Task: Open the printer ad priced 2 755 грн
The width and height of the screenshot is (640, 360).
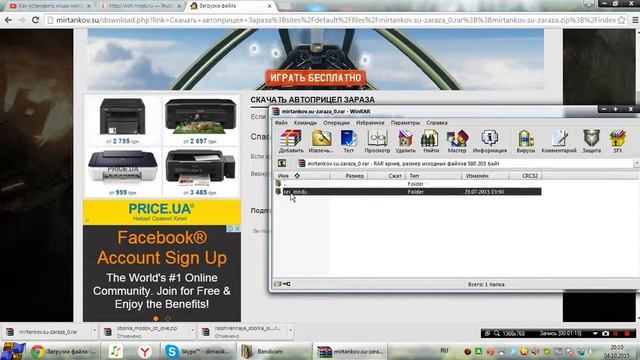Action: 122,121
